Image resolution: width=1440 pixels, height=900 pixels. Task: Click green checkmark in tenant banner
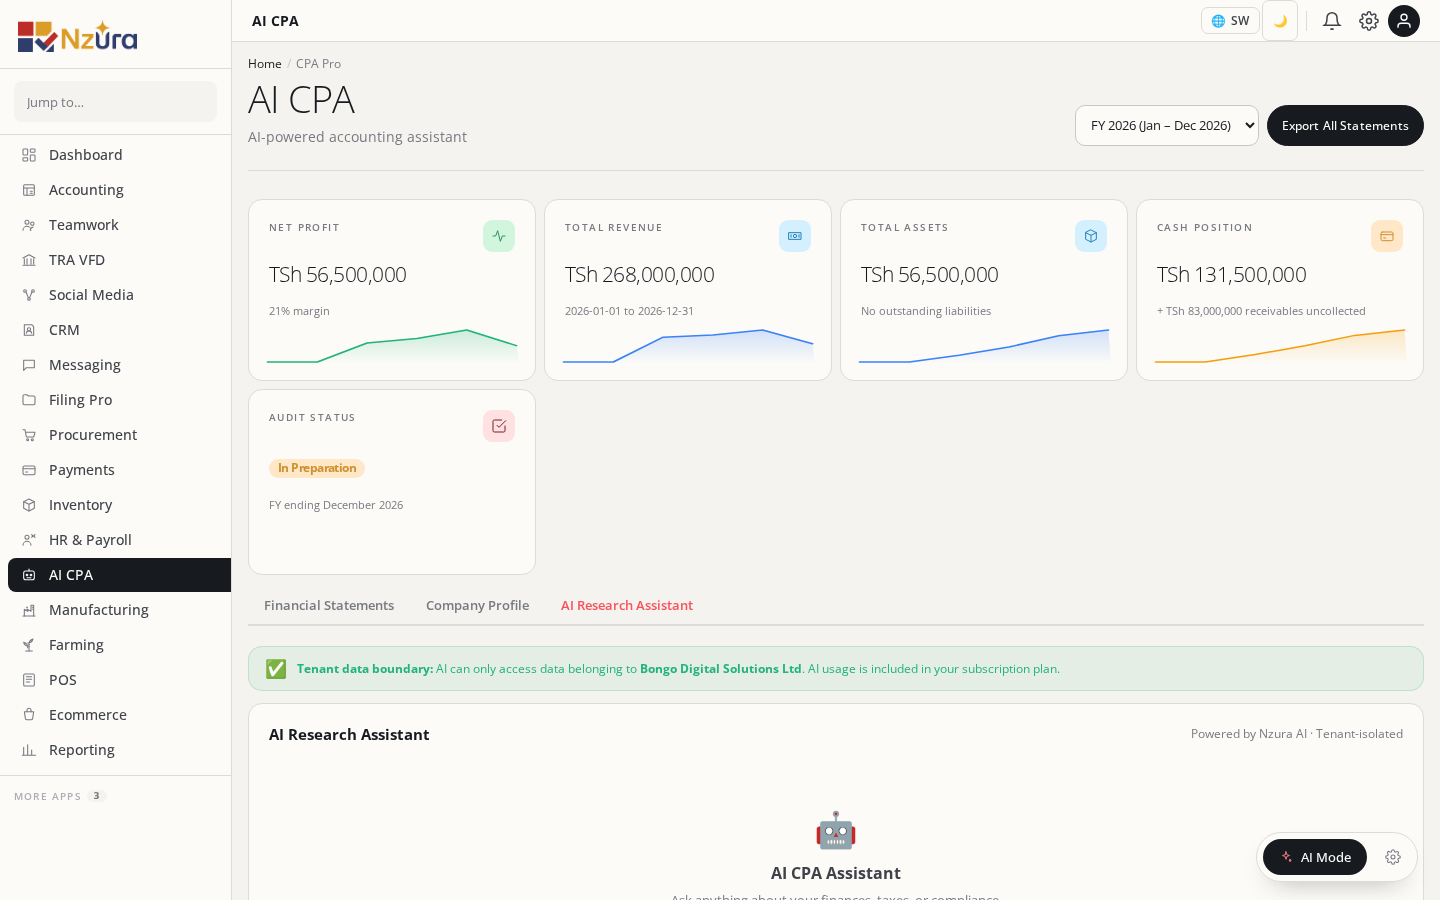pyautogui.click(x=276, y=669)
